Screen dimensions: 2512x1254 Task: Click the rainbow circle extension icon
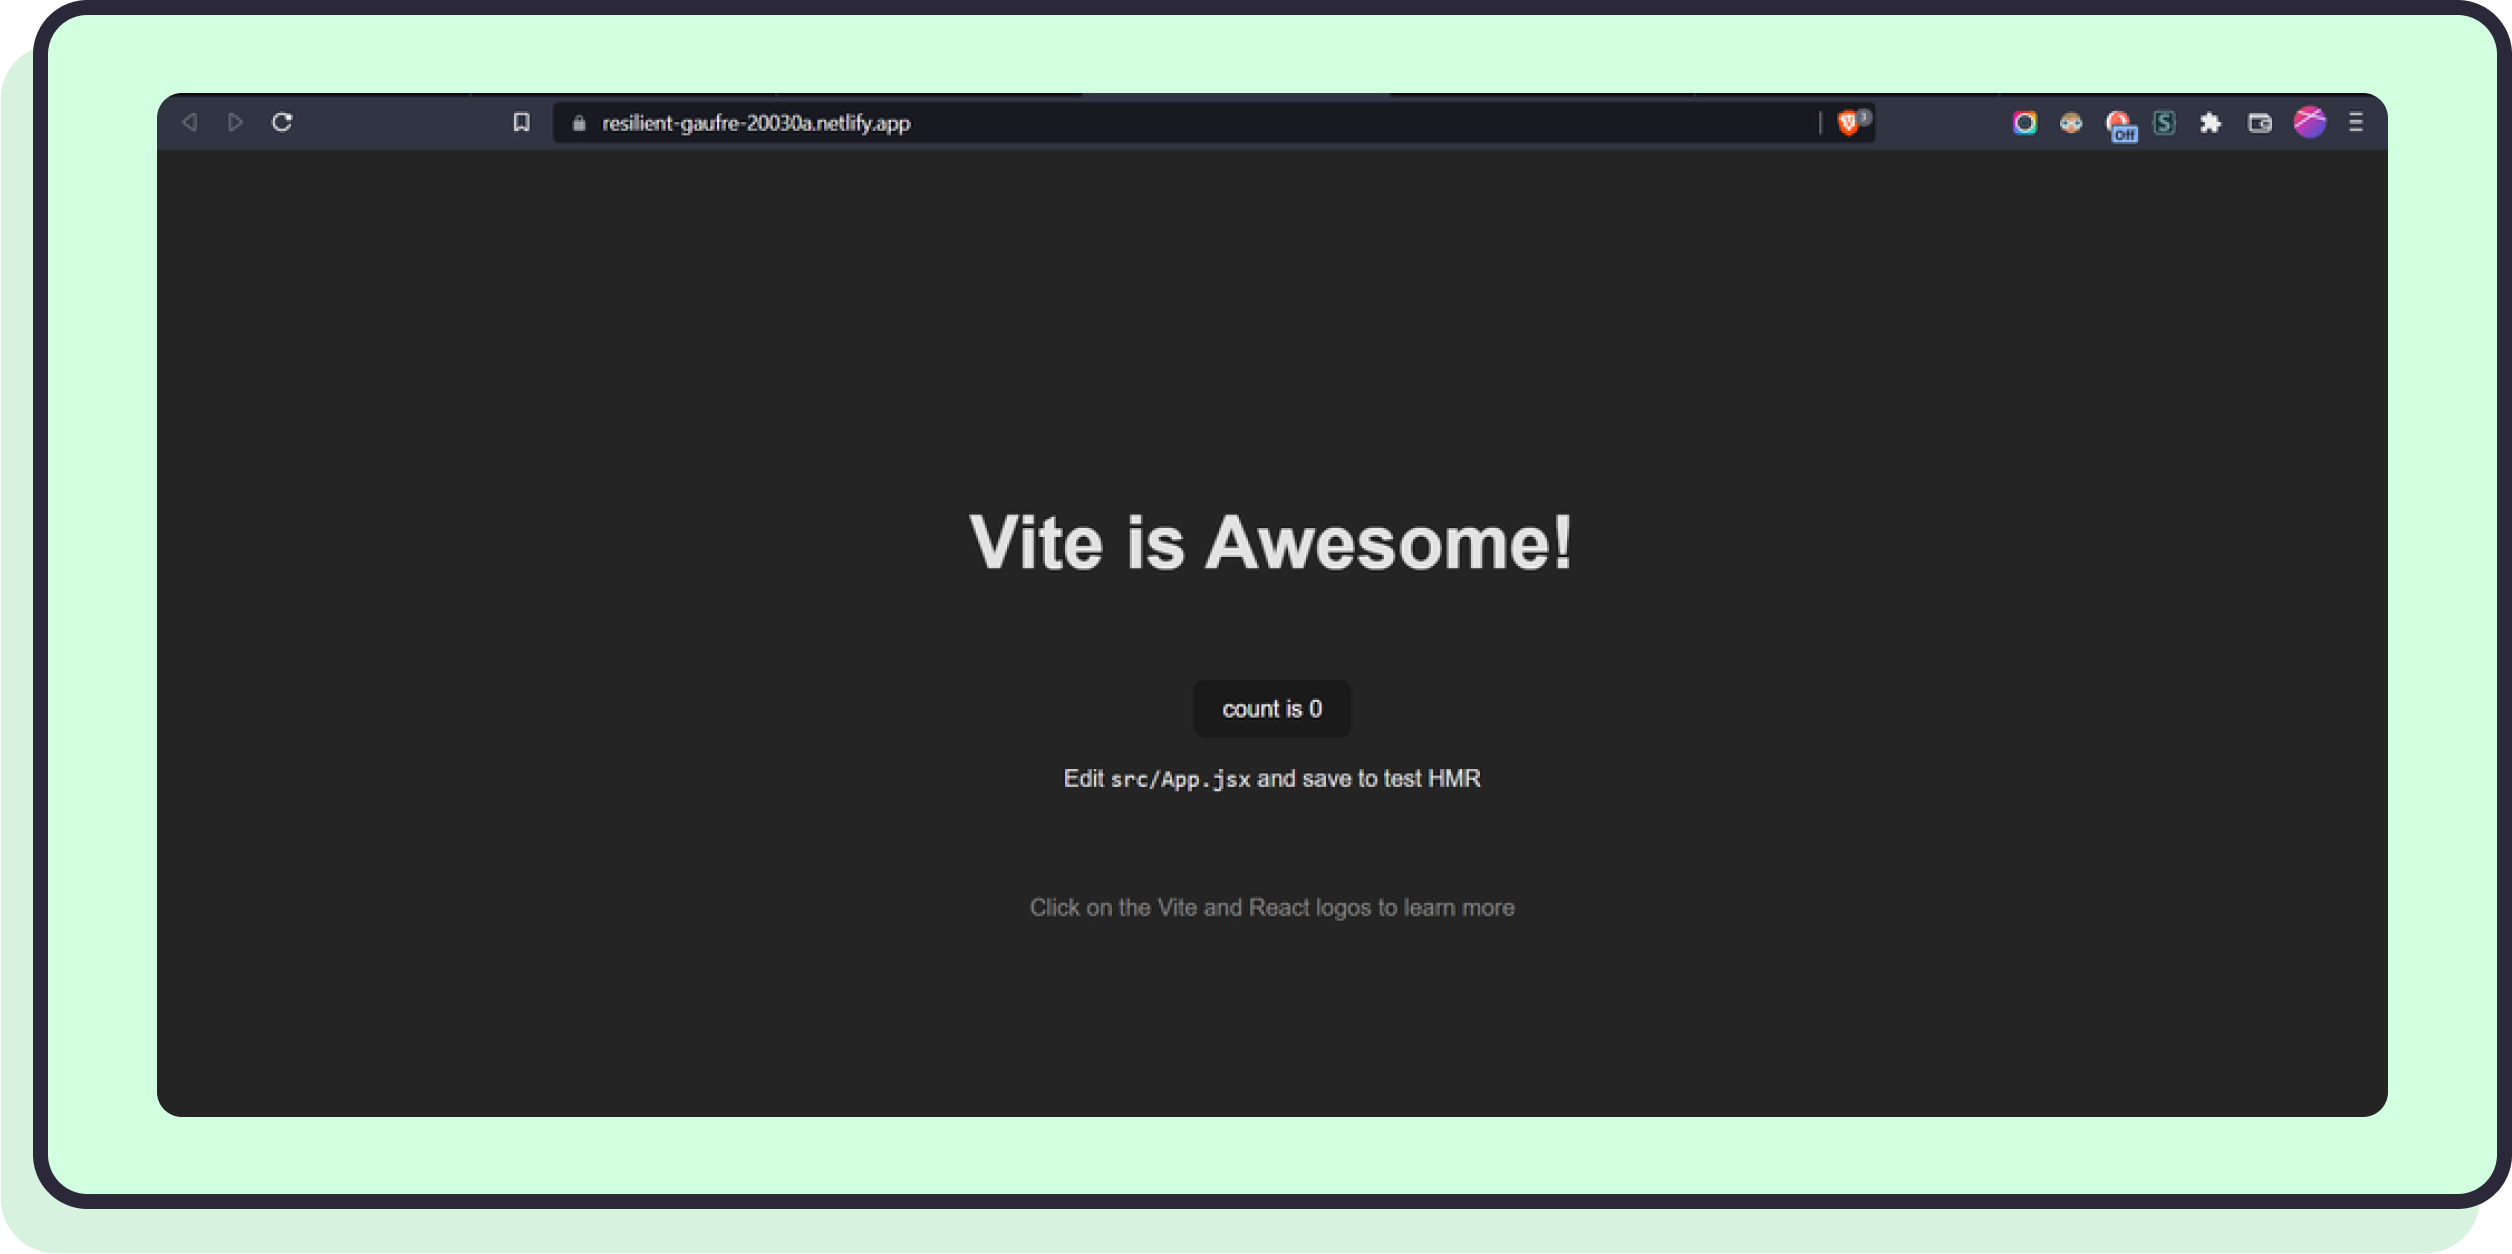(2024, 123)
